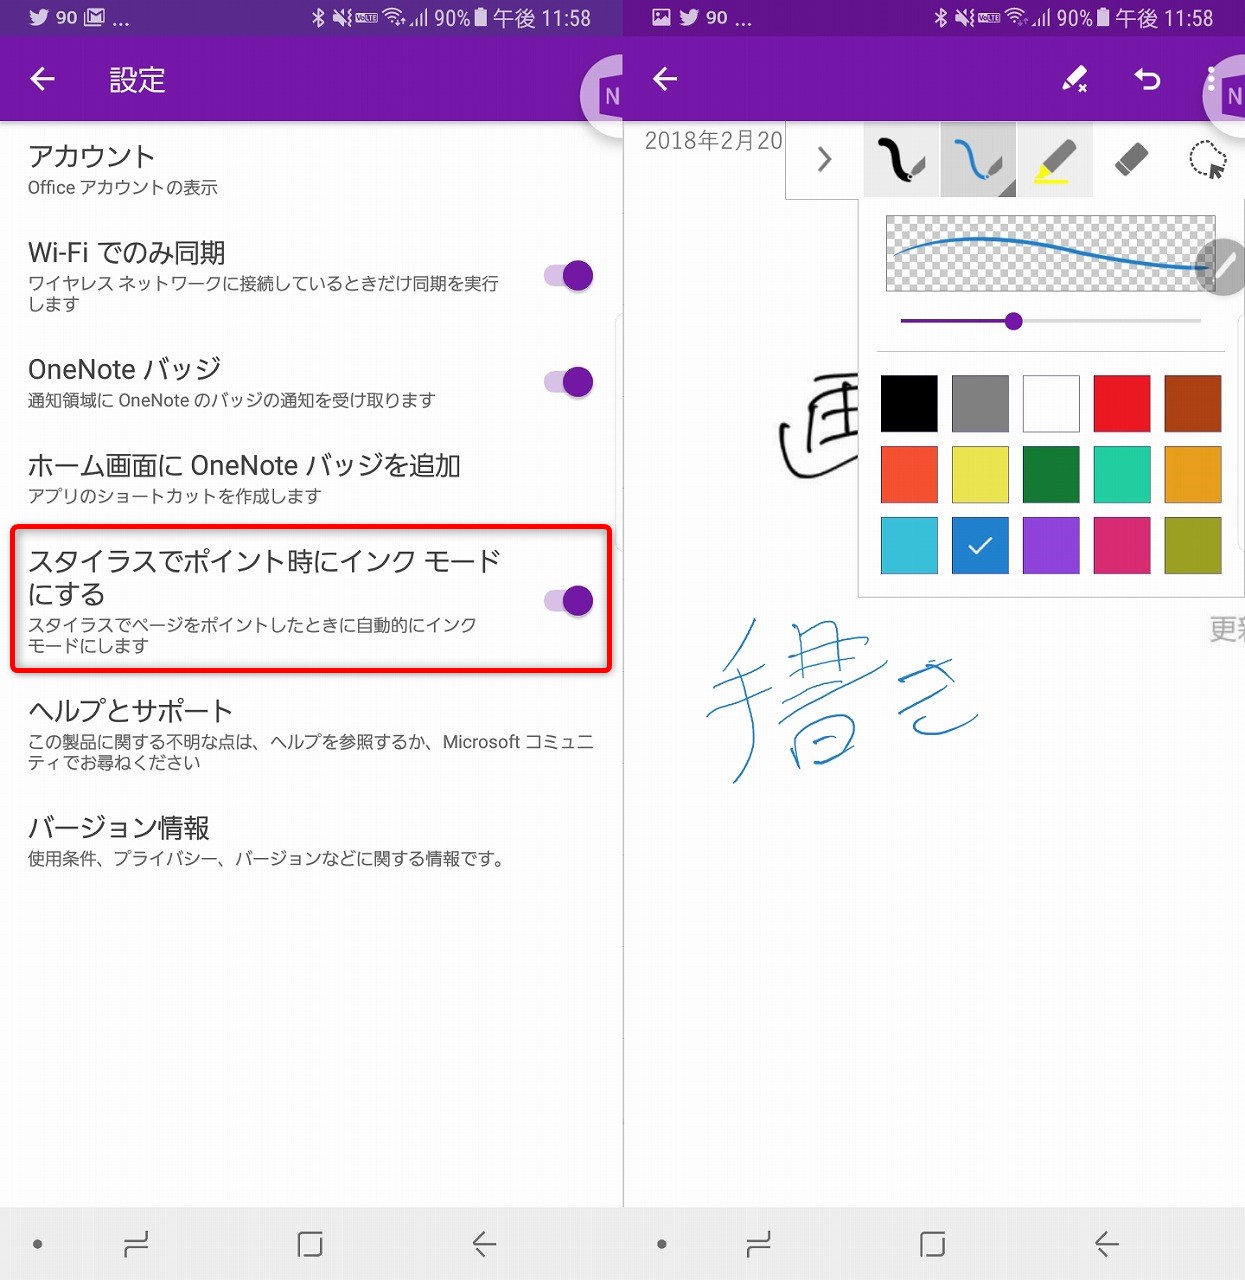Choose the orange-red color swatch
1245x1280 pixels.
(x=909, y=474)
